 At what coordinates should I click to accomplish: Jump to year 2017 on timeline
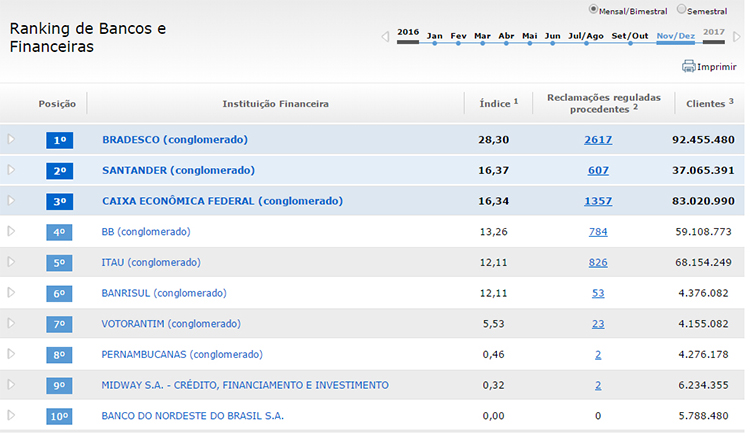pyautogui.click(x=714, y=32)
